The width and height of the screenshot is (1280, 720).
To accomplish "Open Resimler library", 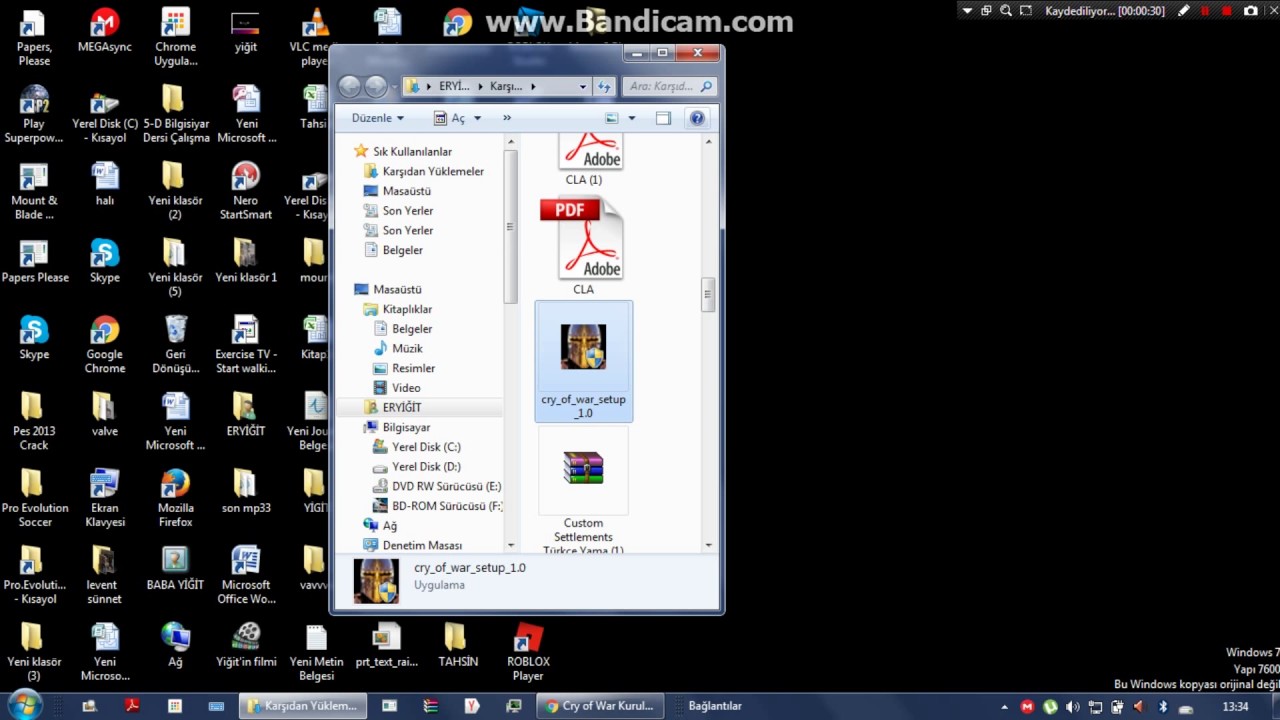I will point(413,368).
